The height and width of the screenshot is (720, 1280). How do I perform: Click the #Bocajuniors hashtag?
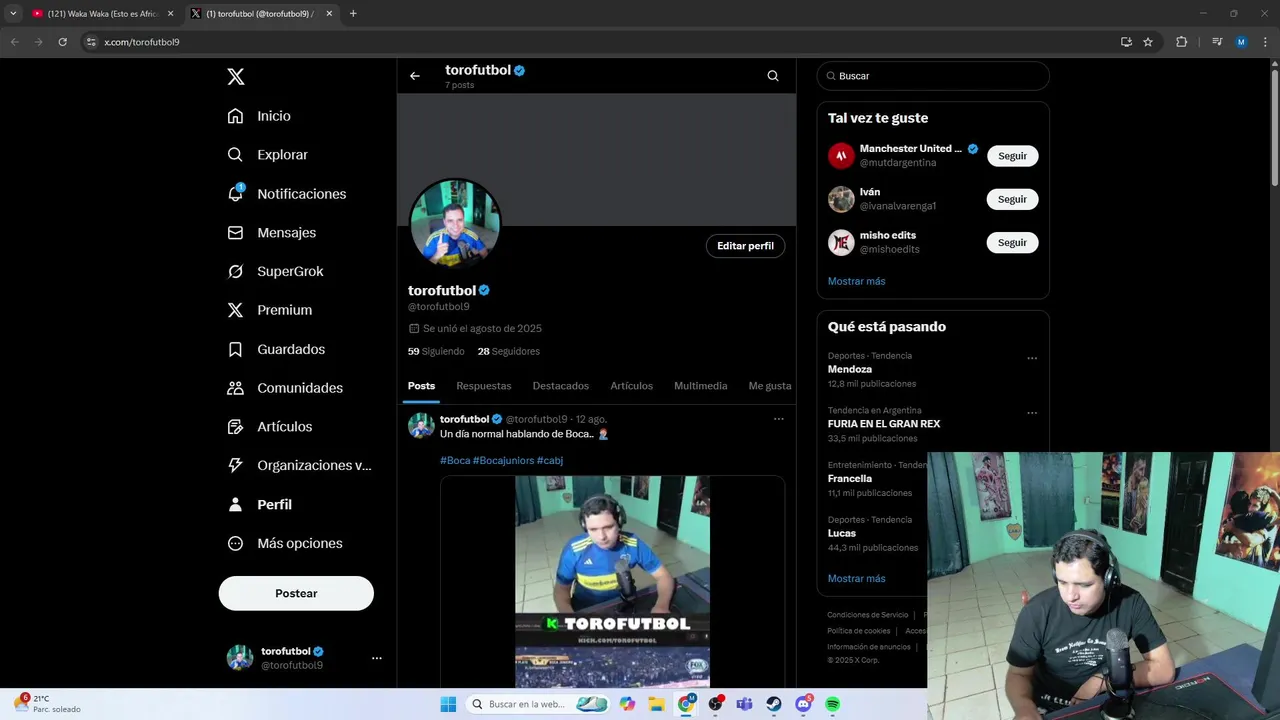click(503, 460)
